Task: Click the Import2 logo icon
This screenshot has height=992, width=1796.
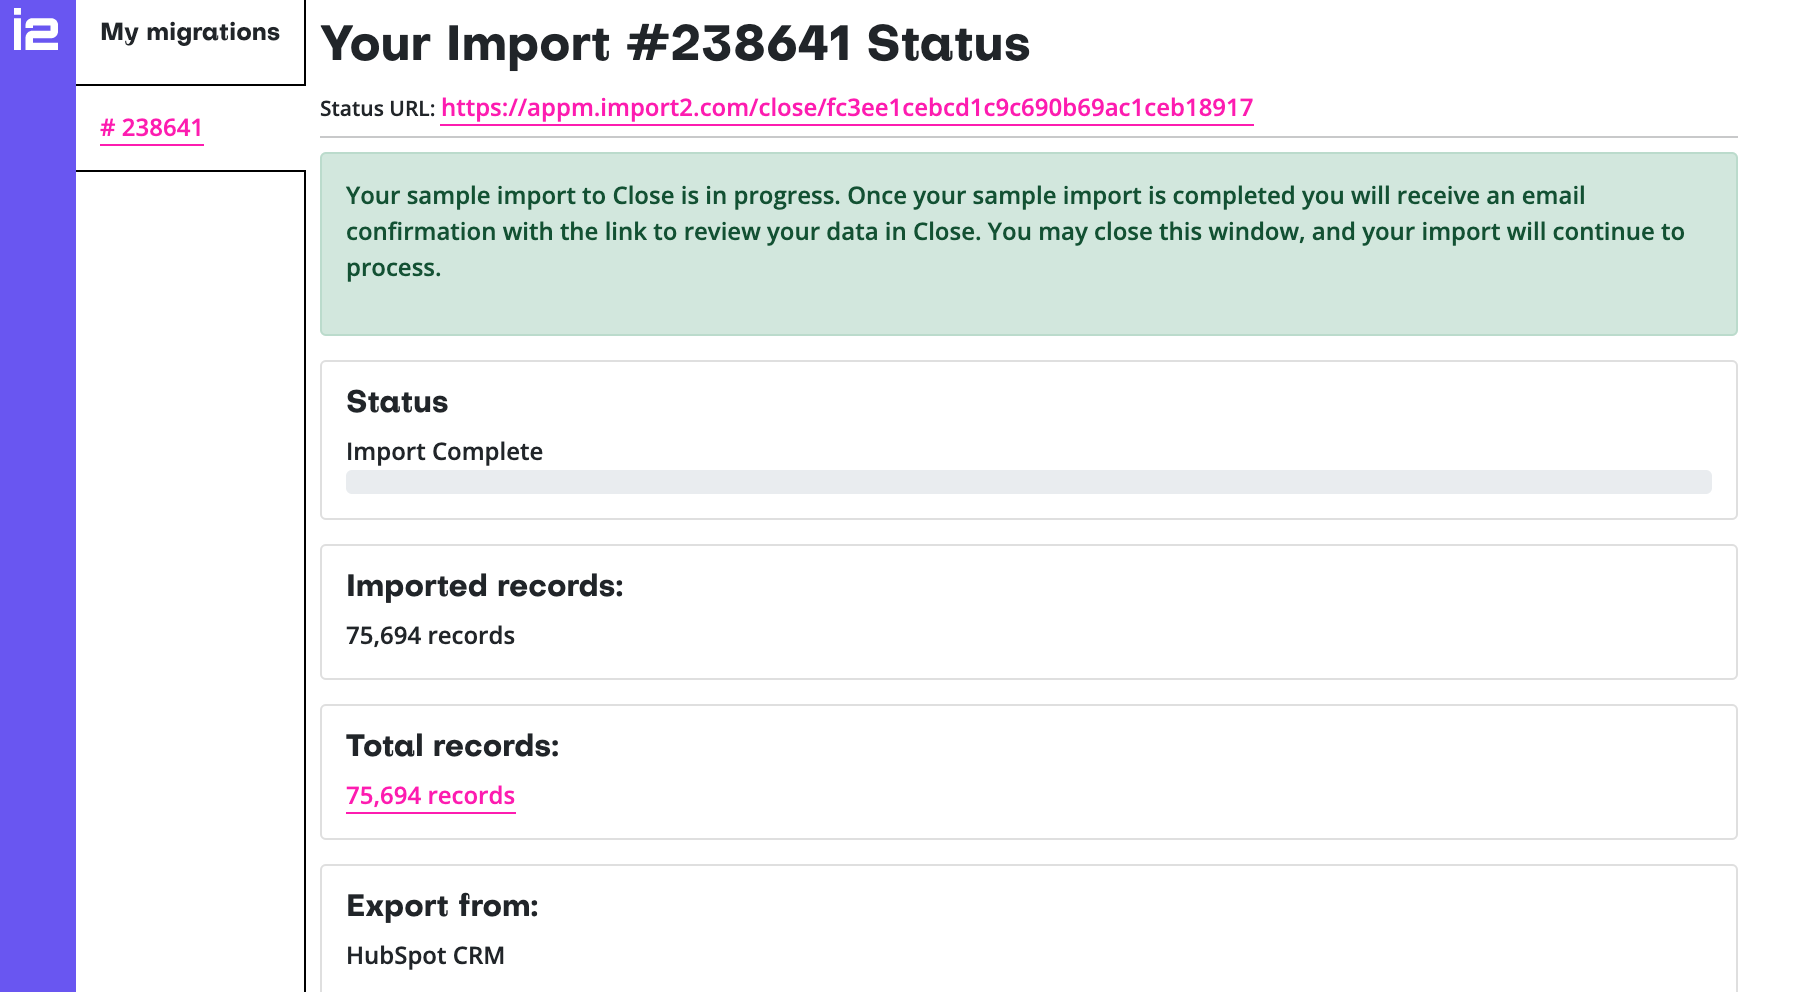Action: click(36, 29)
